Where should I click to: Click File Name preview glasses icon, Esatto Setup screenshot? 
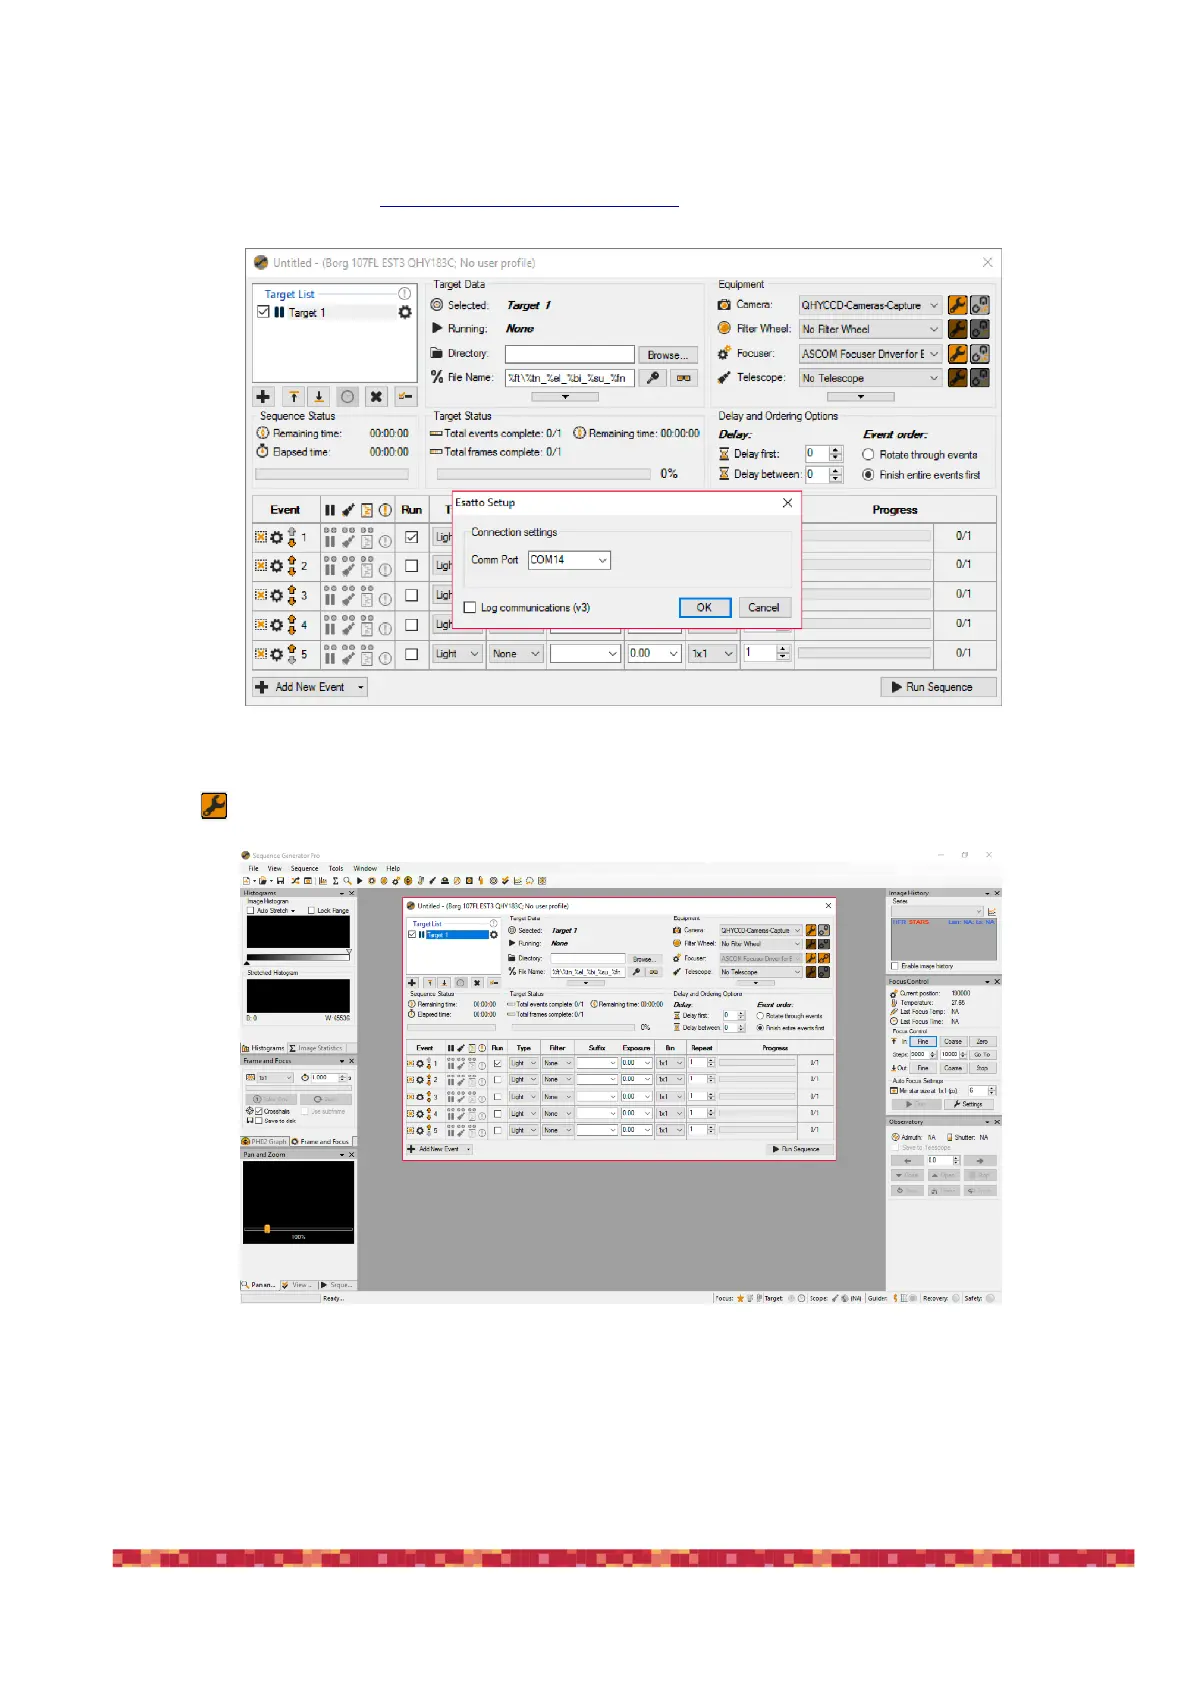click(x=683, y=378)
